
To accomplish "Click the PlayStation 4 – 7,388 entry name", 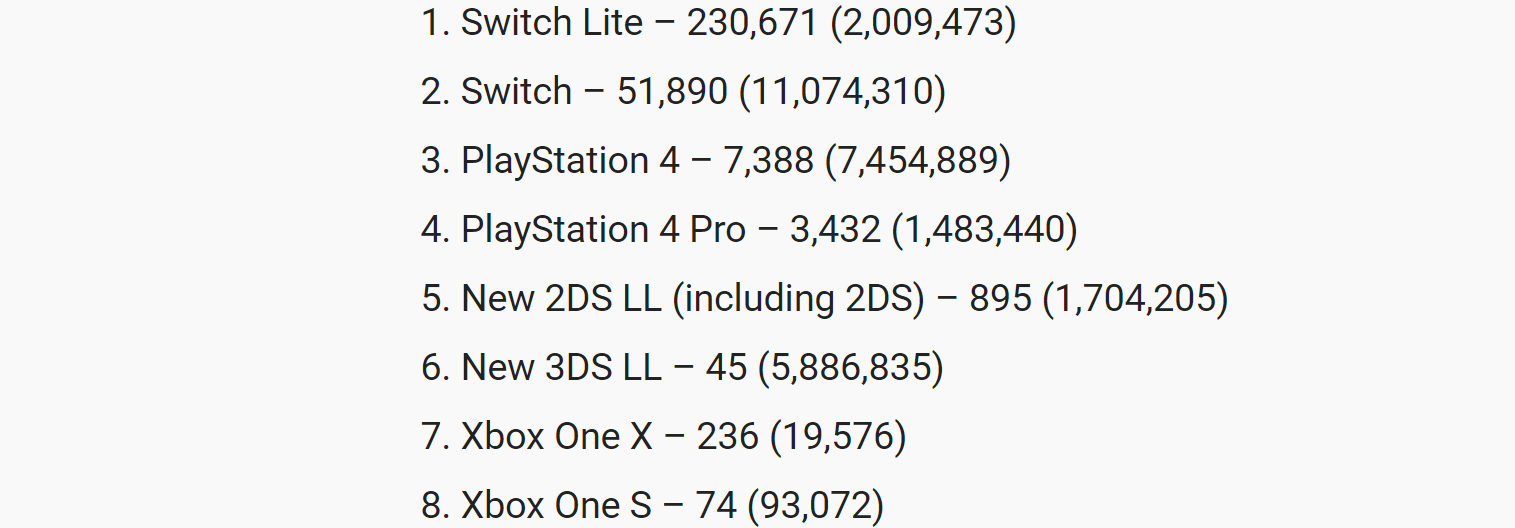I will 570,160.
